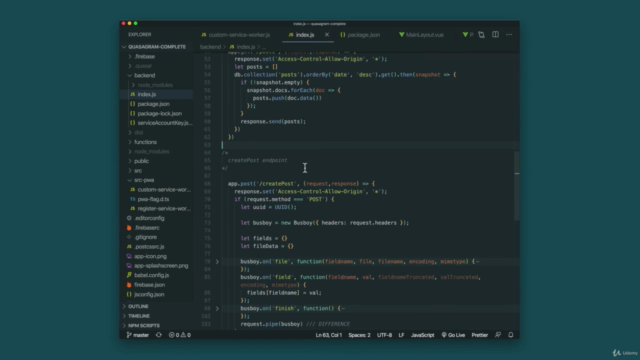Expand the .firebase folder

coord(144,56)
